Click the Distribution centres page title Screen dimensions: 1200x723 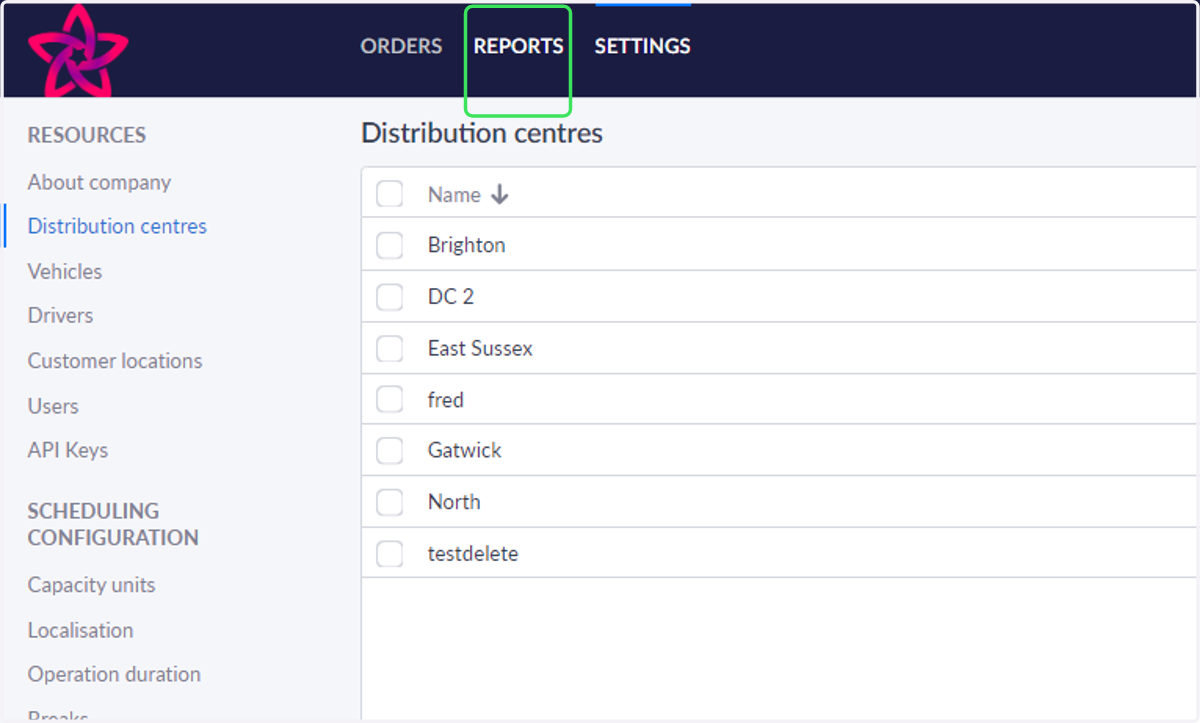[482, 133]
